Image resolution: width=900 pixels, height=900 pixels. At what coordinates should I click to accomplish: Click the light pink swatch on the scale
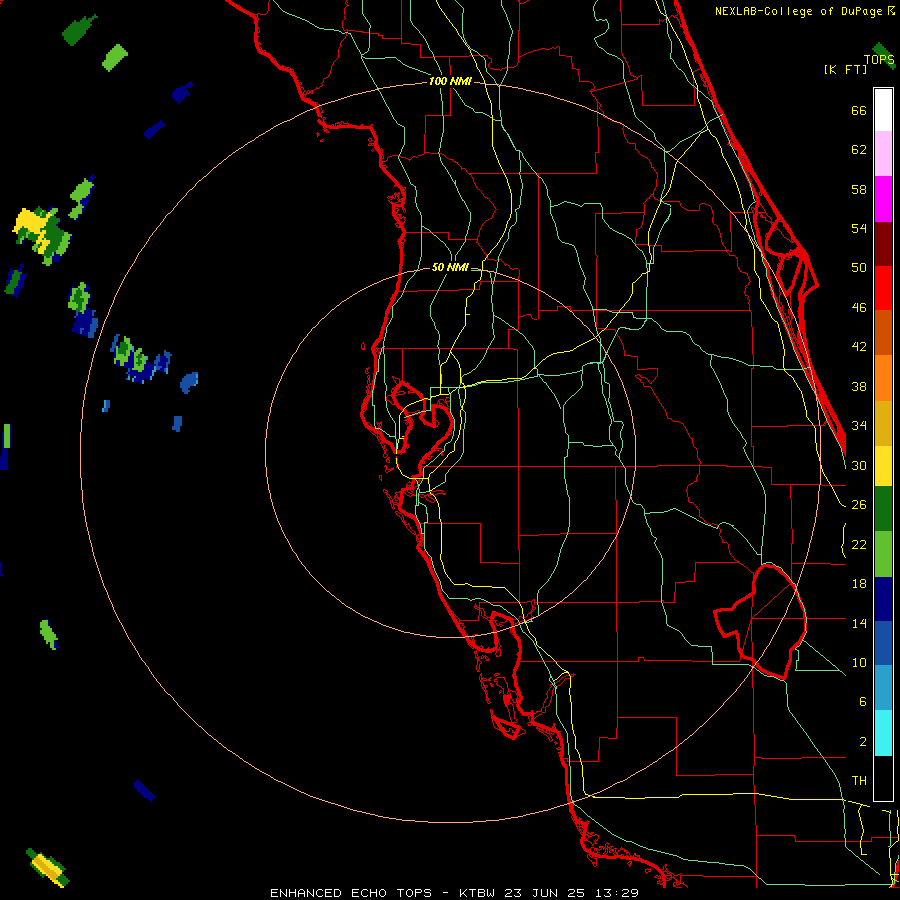(883, 153)
